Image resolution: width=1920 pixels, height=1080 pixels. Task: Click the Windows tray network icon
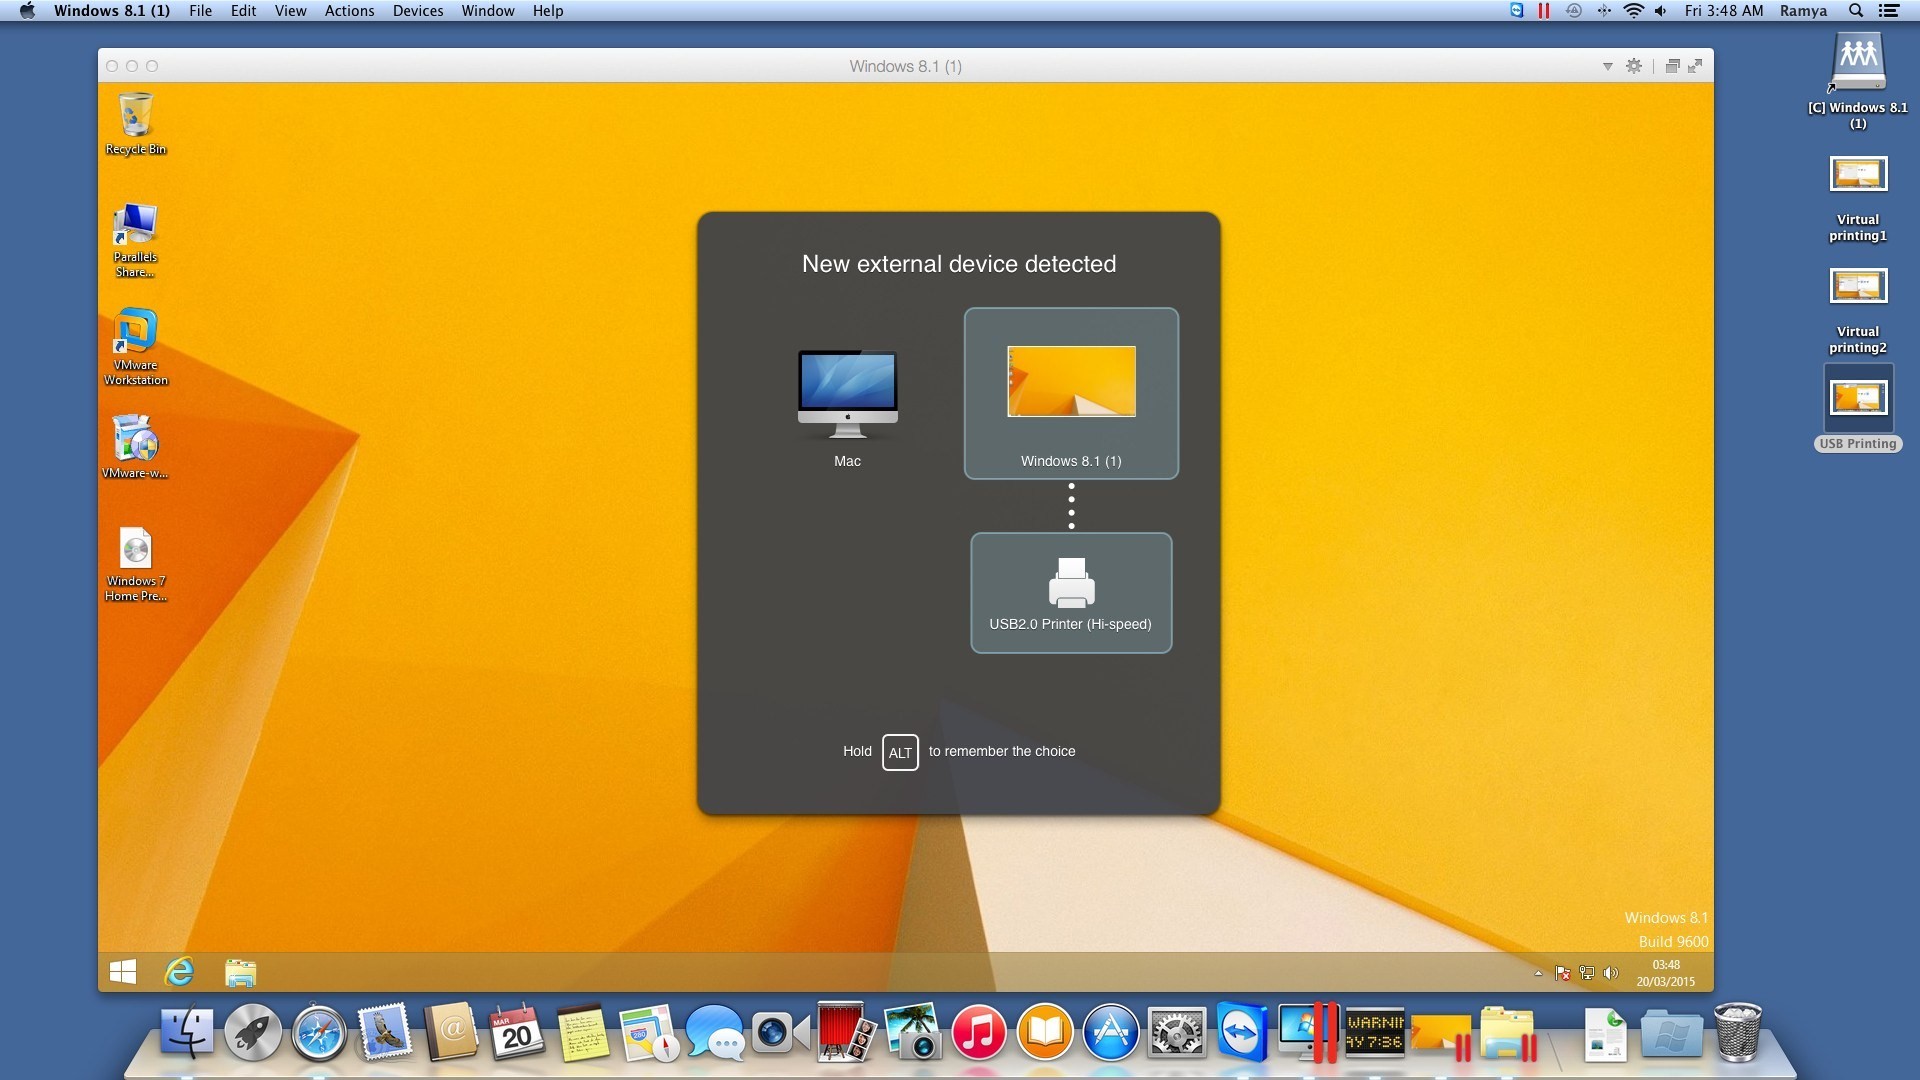coord(1587,973)
